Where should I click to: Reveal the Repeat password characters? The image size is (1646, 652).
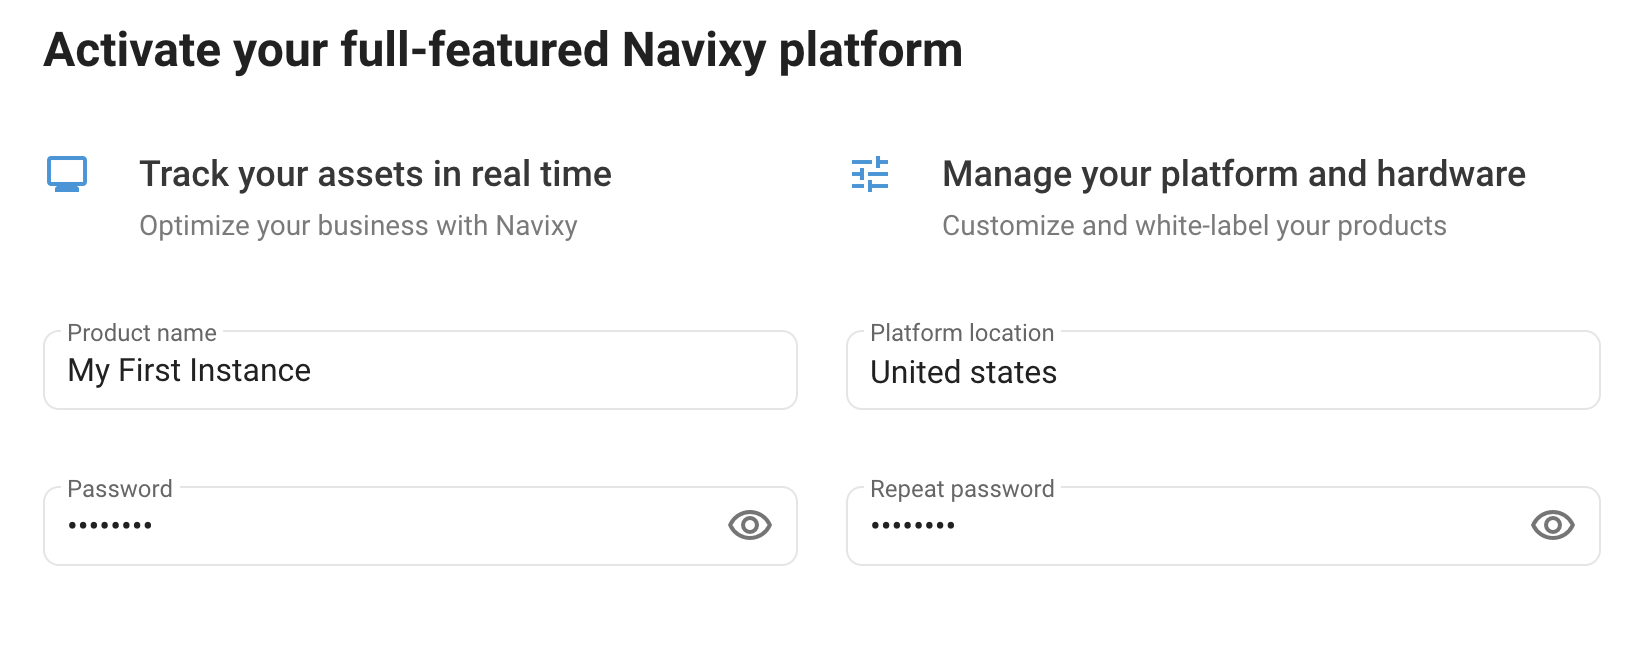coord(1553,525)
